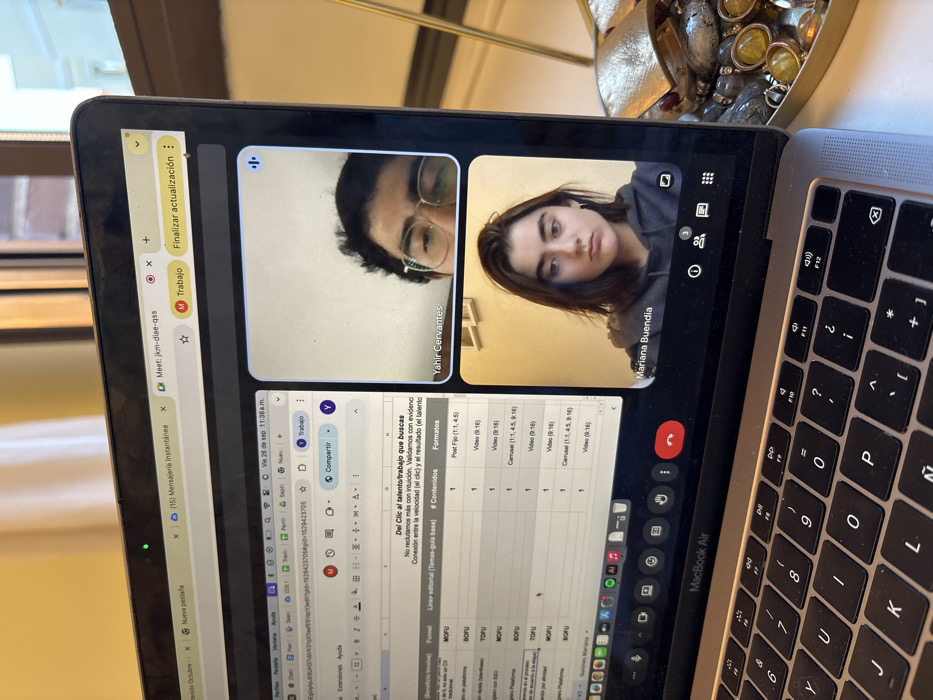Click Finalizar actualización button
Image resolution: width=933 pixels, height=700 pixels.
(171, 202)
